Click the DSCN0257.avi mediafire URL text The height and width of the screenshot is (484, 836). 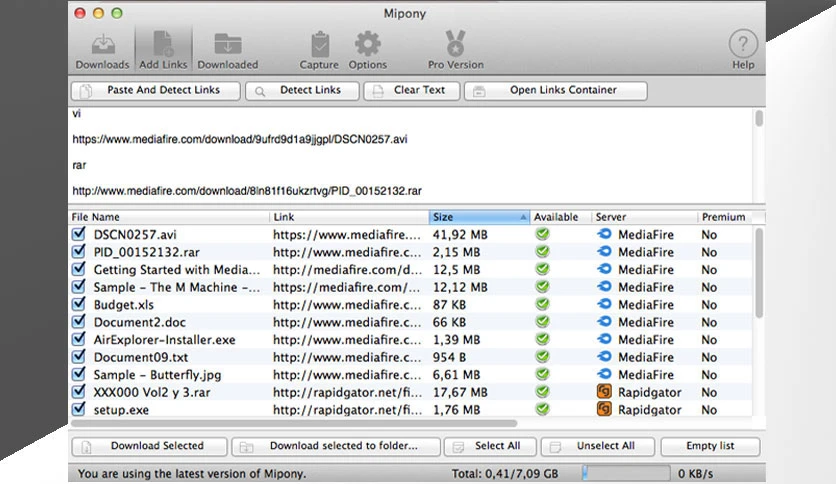coord(240,139)
